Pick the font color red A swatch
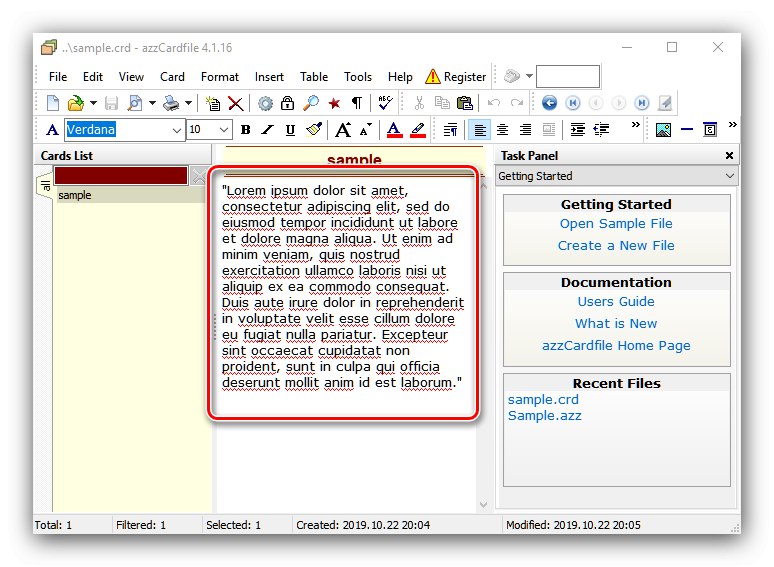 tap(394, 130)
